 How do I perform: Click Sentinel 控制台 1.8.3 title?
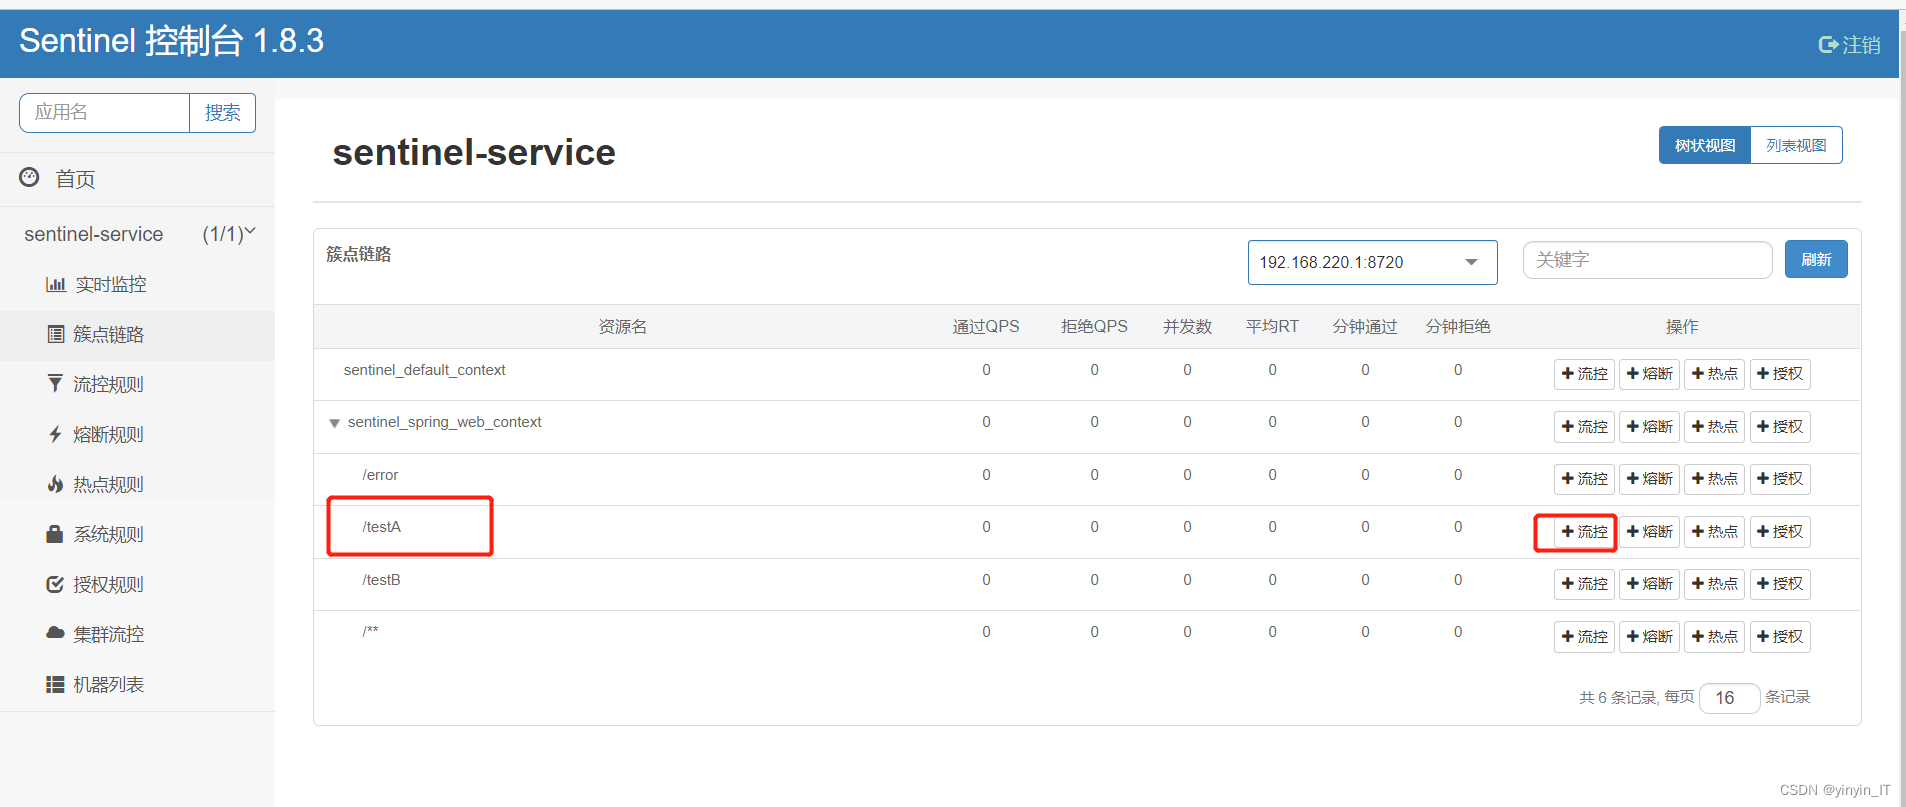coord(172,41)
